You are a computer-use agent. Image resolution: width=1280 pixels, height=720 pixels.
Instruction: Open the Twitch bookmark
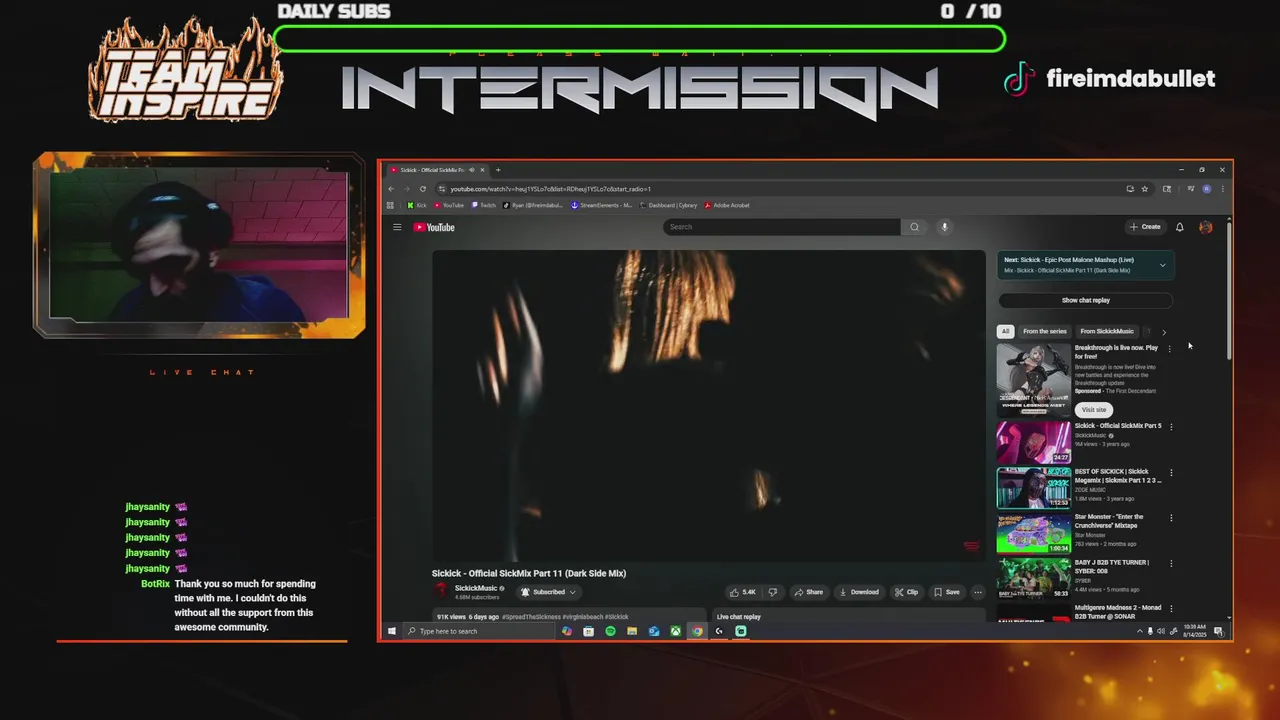pos(483,205)
